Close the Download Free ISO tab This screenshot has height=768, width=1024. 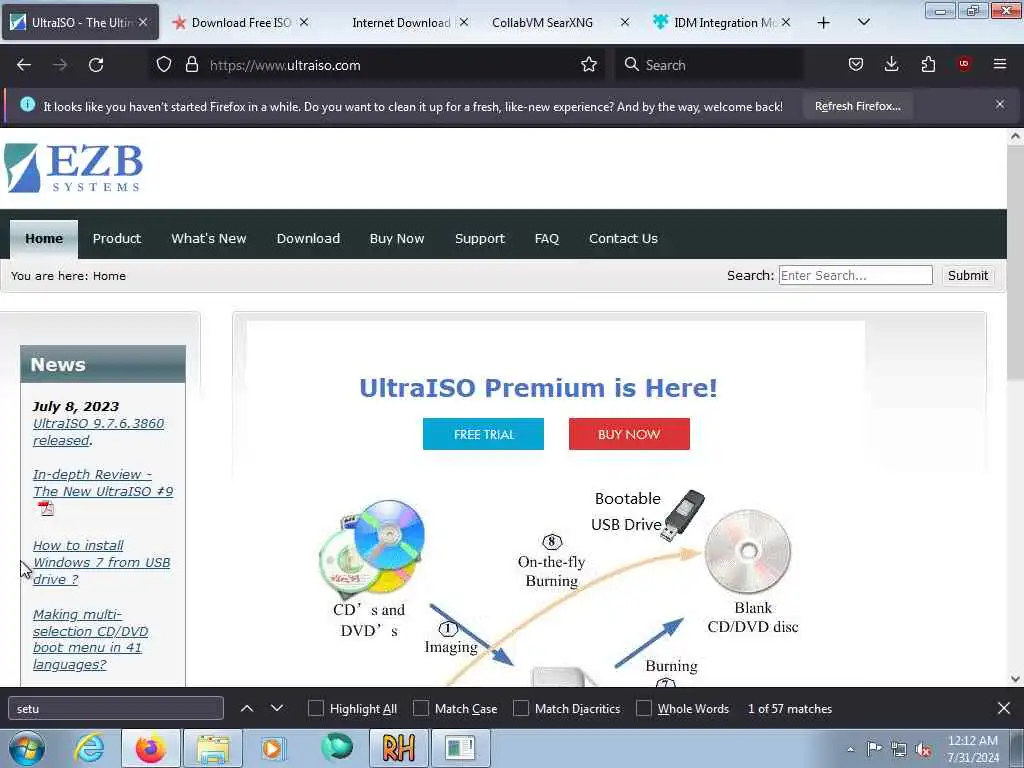pos(304,22)
